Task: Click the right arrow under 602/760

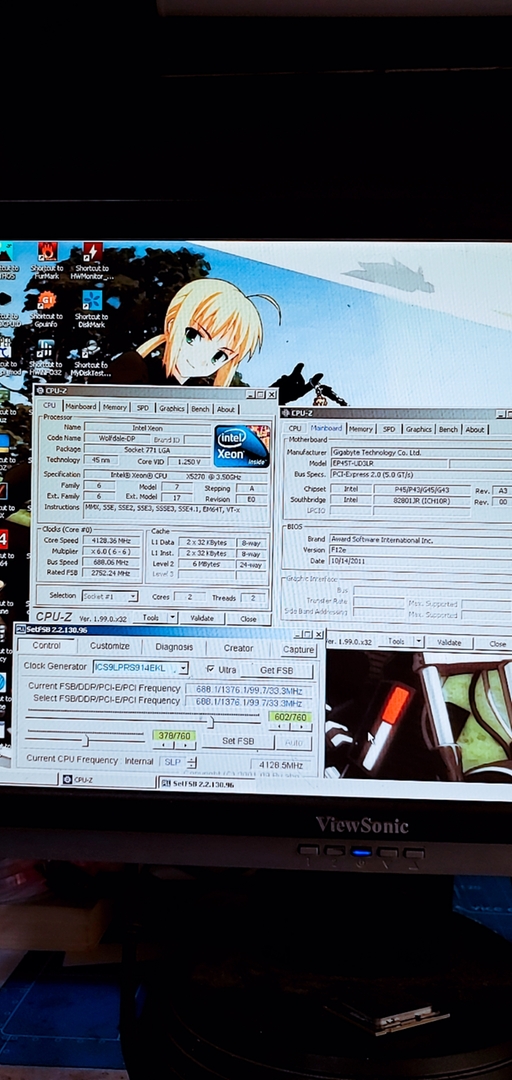Action: coord(300,727)
